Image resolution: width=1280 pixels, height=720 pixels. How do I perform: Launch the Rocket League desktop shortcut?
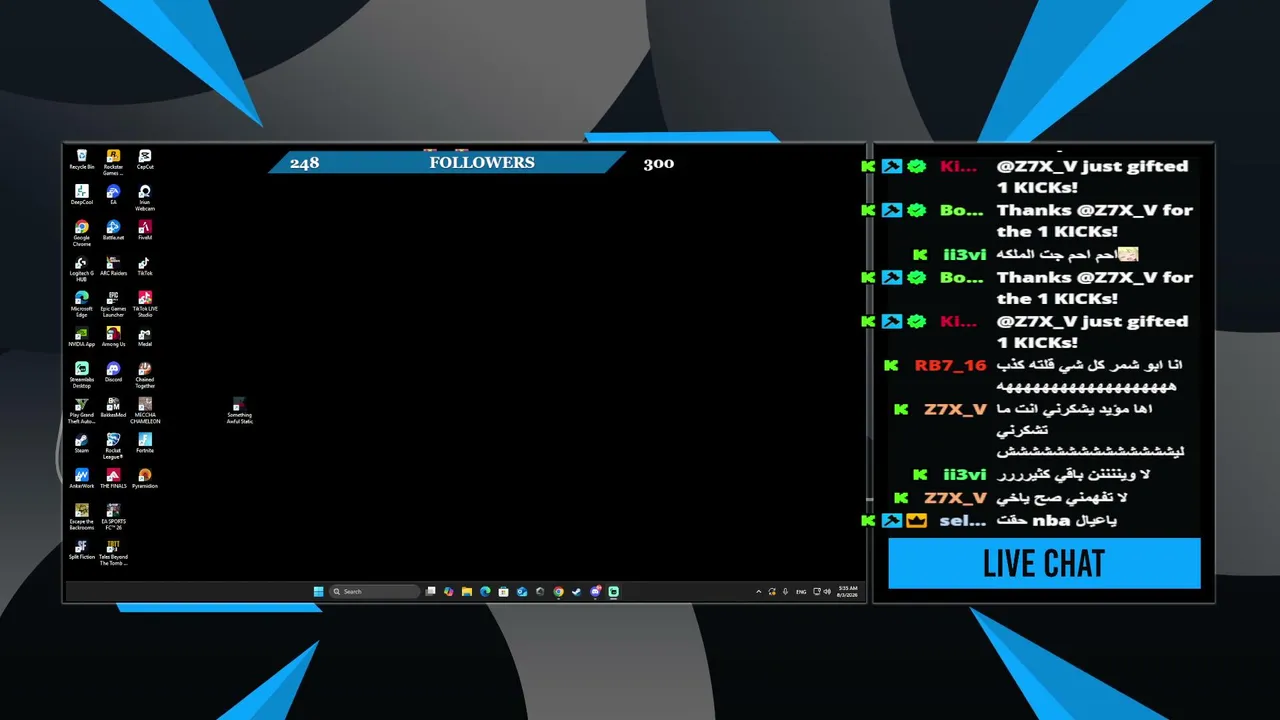coord(113,446)
